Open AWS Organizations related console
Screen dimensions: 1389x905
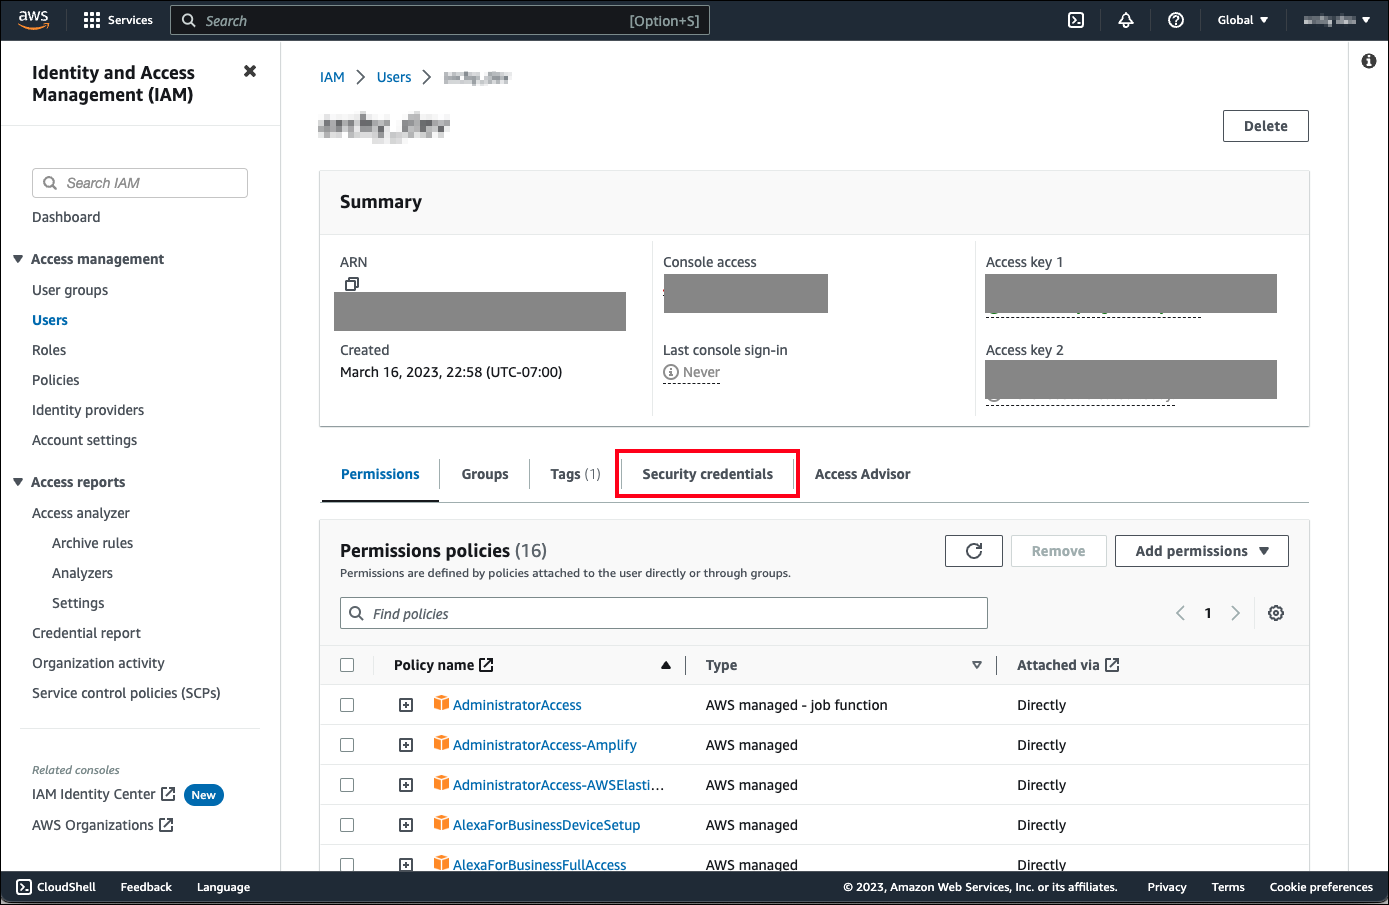click(102, 825)
